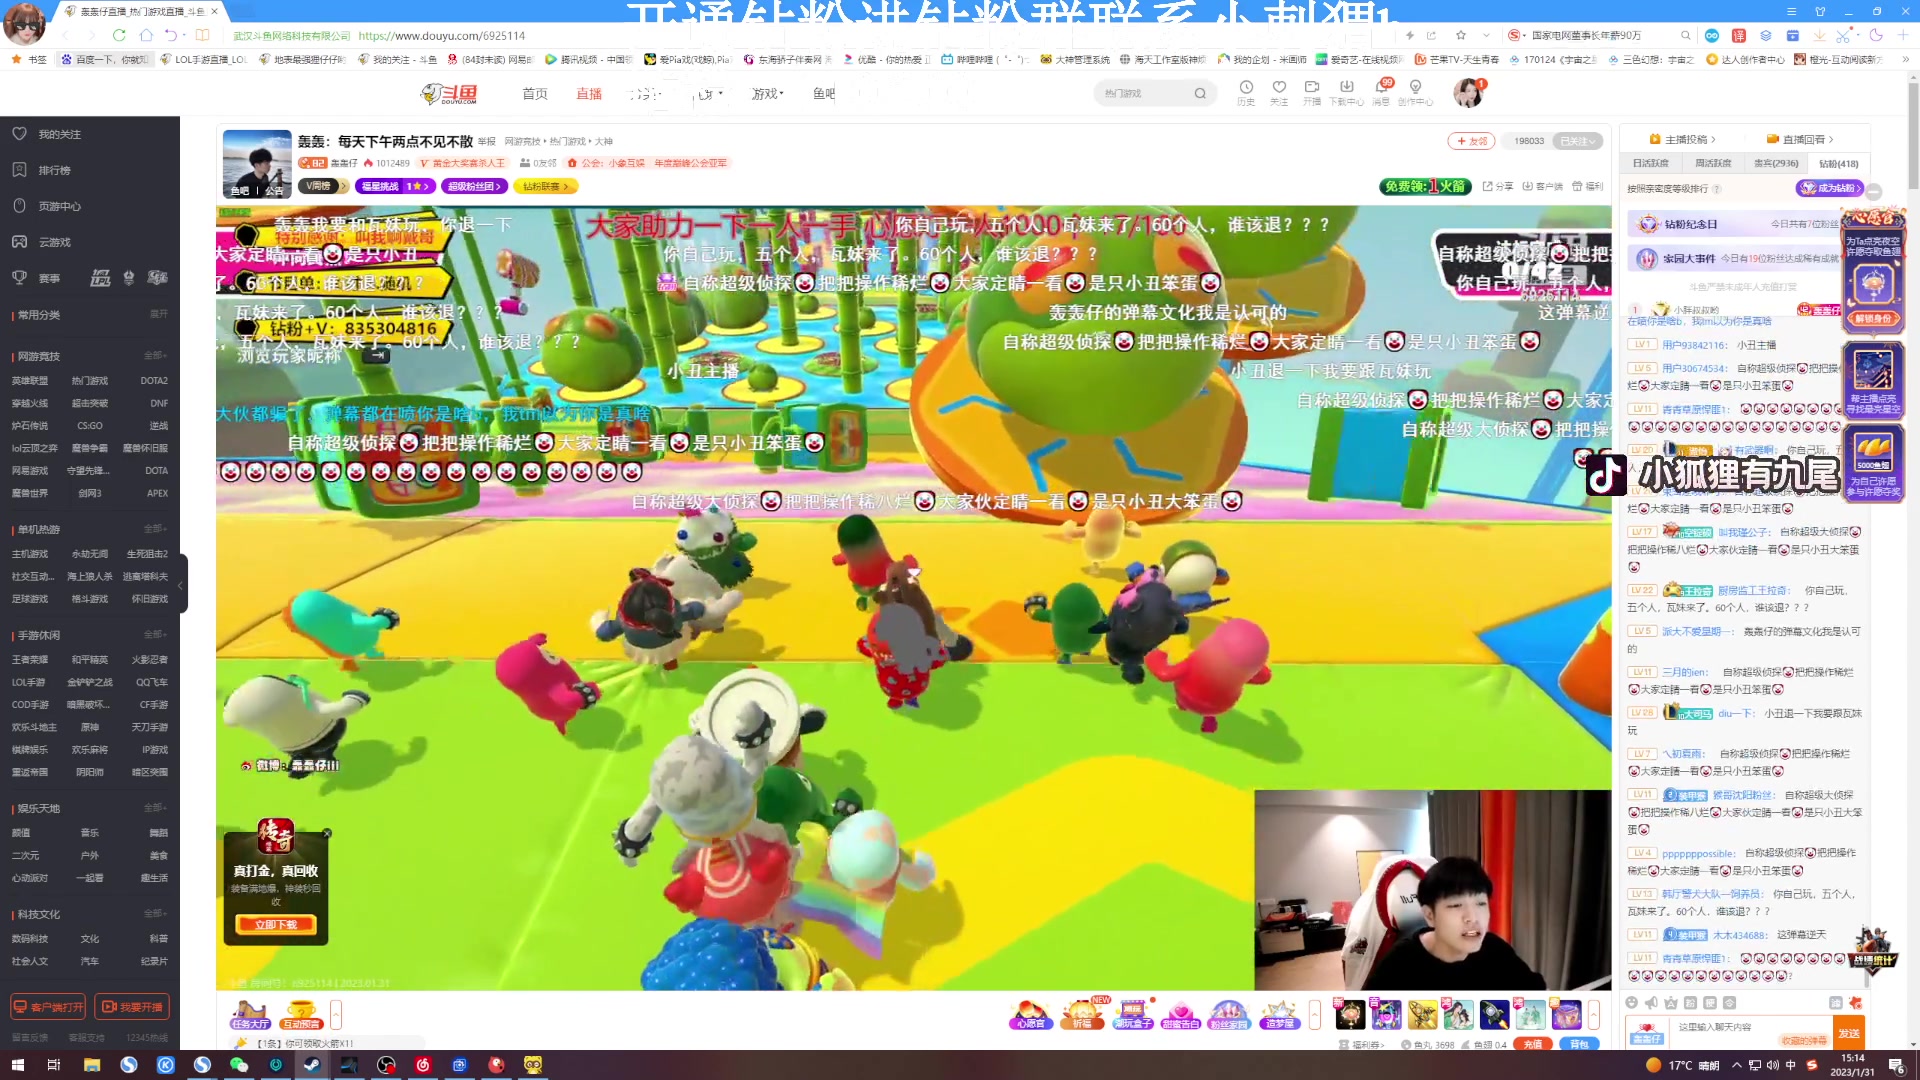Click 立即下载 on the ad popup
The height and width of the screenshot is (1080, 1920).
[x=276, y=925]
